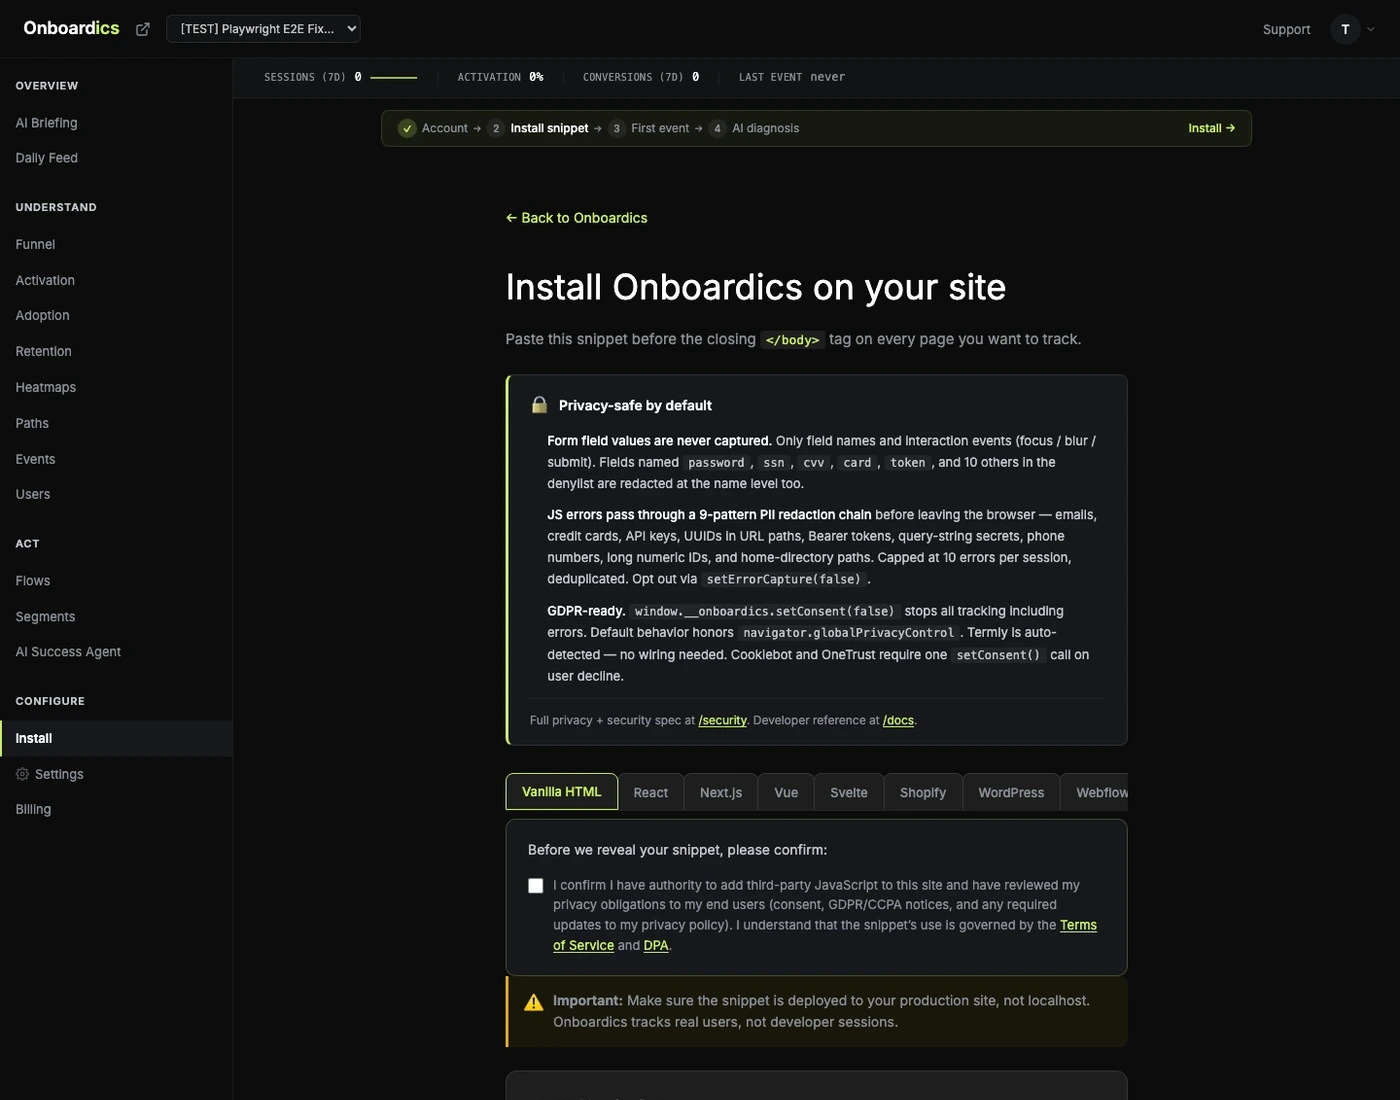Click the Onboardics logo
This screenshot has width=1400, height=1100.
[71, 28]
